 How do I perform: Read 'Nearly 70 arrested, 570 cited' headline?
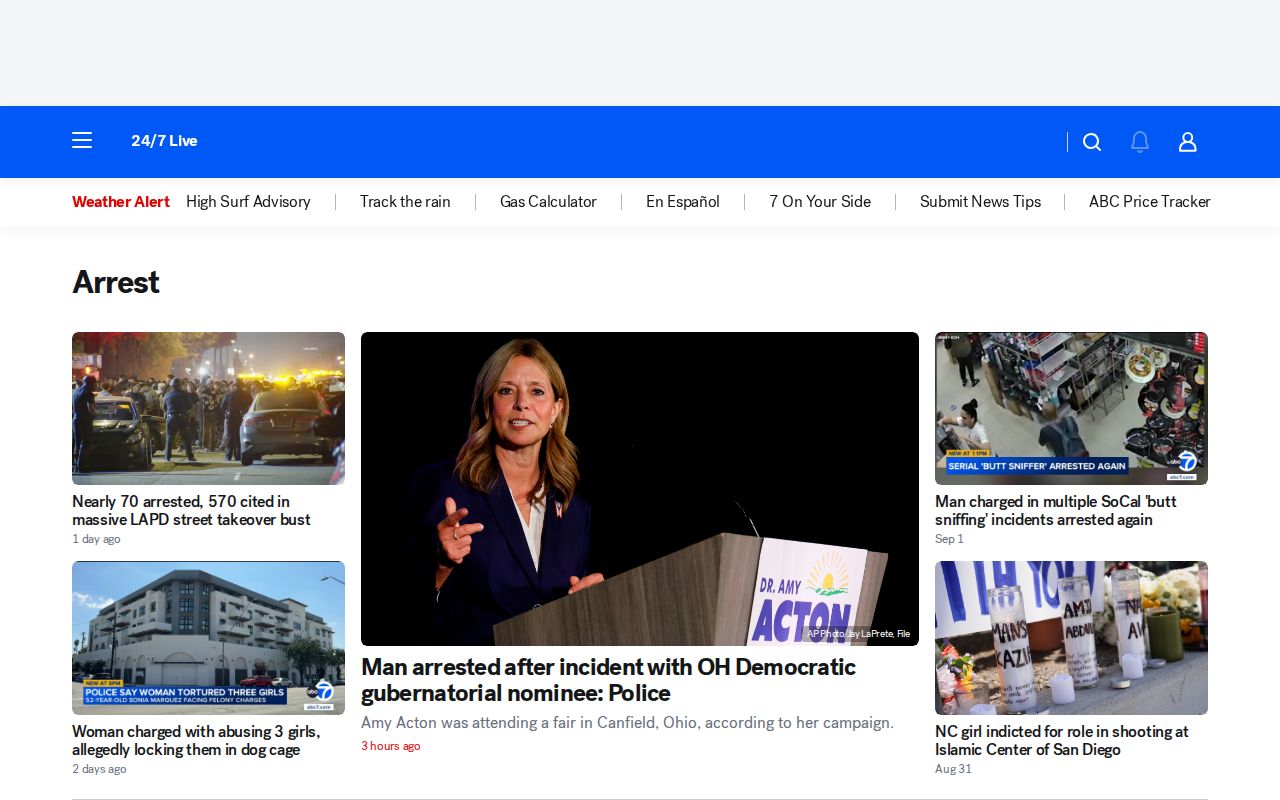click(x=191, y=511)
